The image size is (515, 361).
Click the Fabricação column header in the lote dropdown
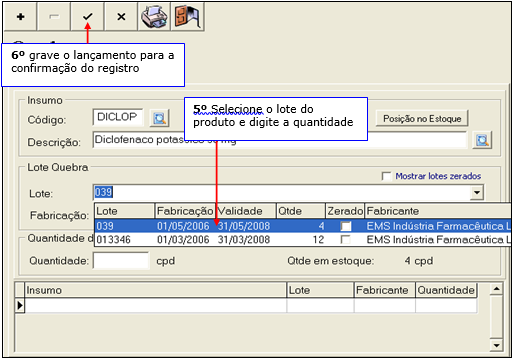(x=185, y=211)
